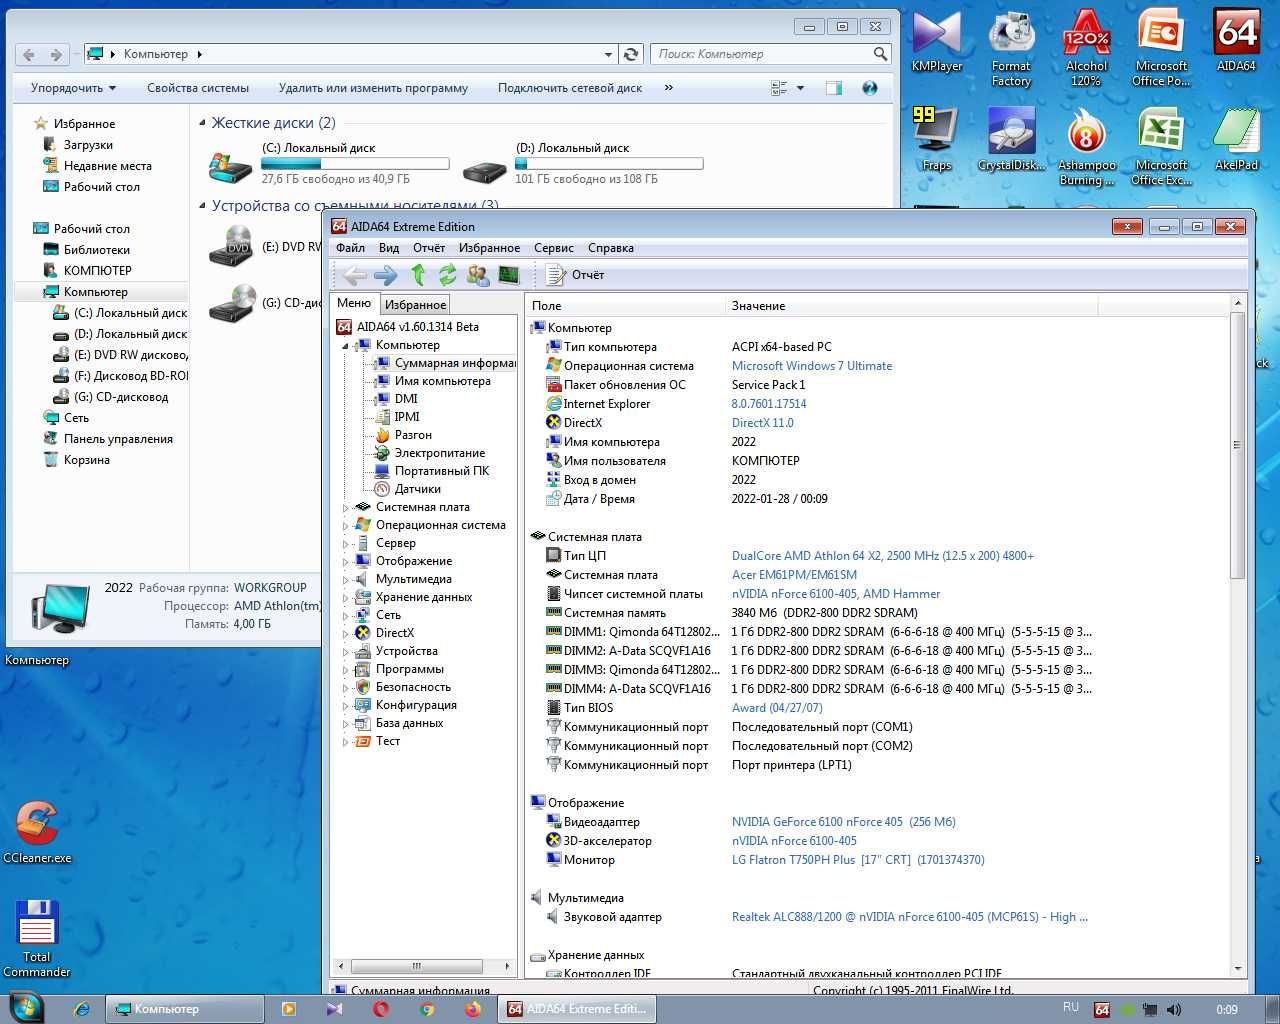Viewport: 1280px width, 1024px height.
Task: Select Имя компьютера in AIDA64 tree
Action: (x=433, y=381)
